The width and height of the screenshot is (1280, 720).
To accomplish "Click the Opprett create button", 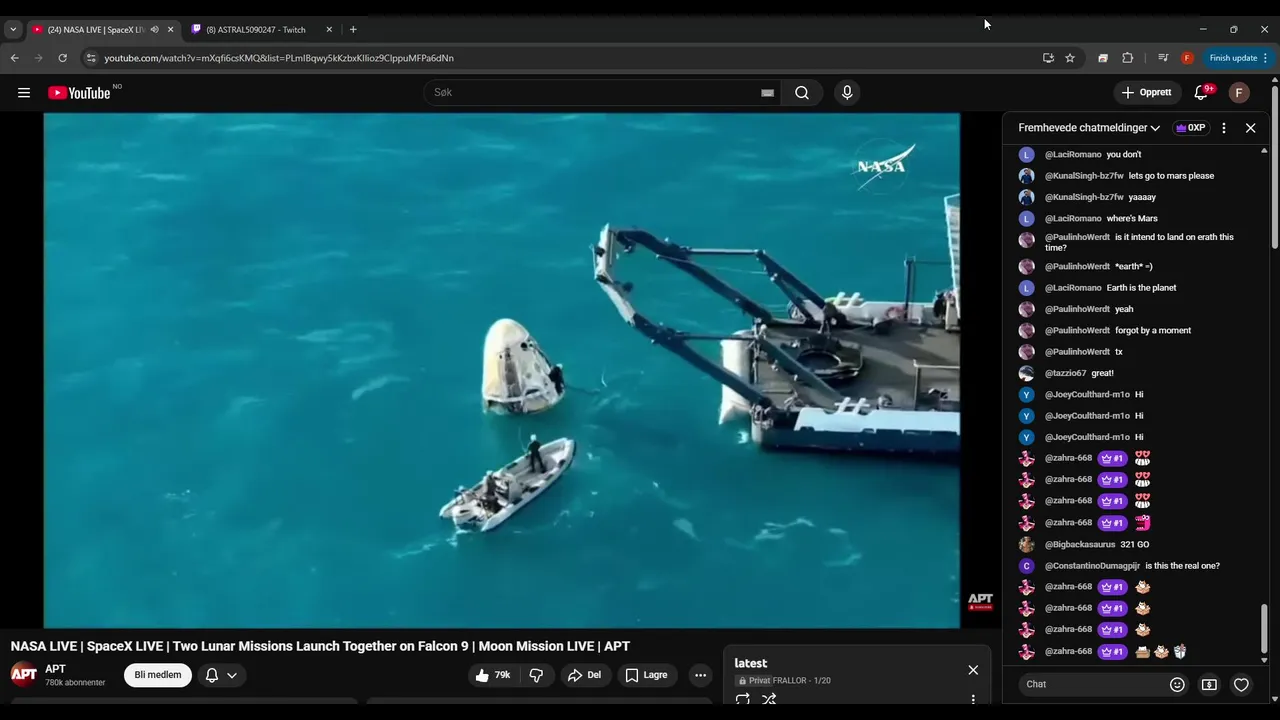I will (x=1146, y=93).
